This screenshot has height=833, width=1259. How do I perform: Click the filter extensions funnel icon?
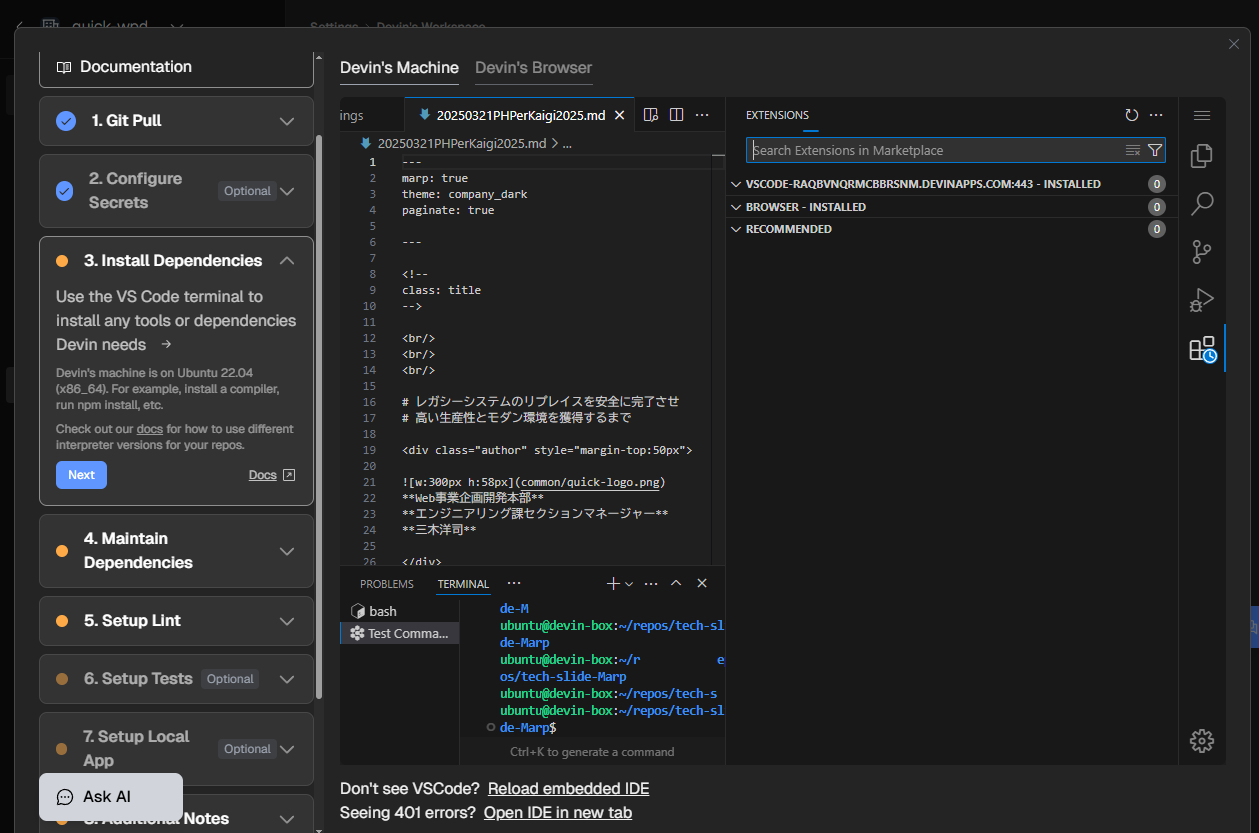coord(1155,150)
